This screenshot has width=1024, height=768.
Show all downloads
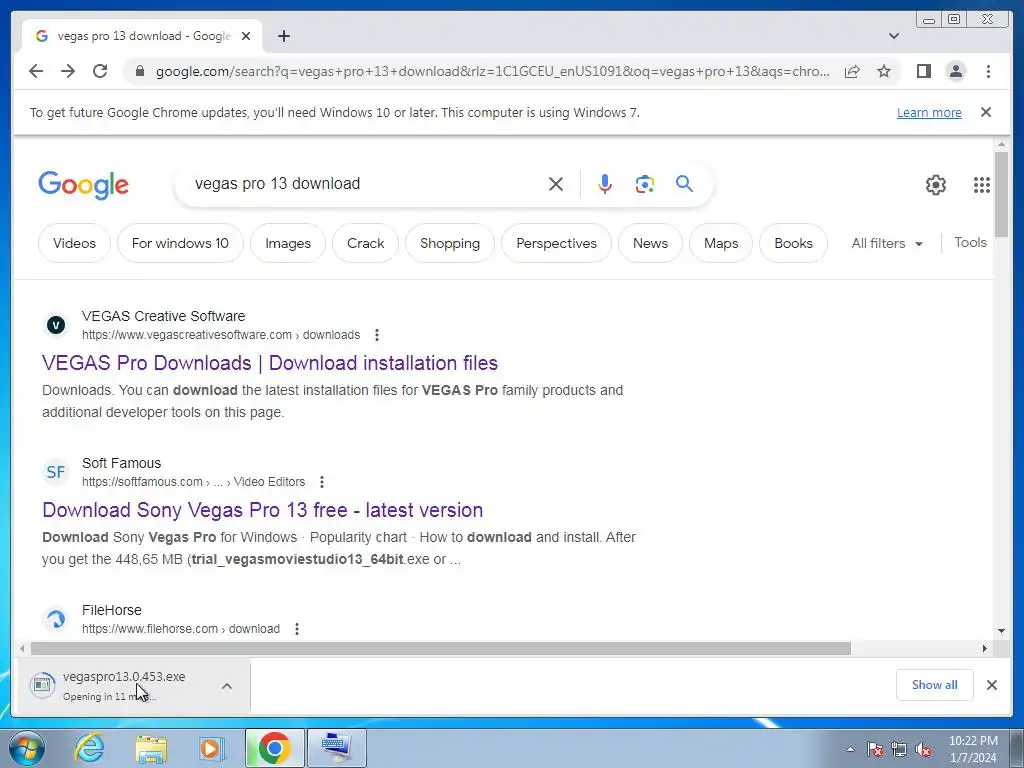pyautogui.click(x=935, y=685)
